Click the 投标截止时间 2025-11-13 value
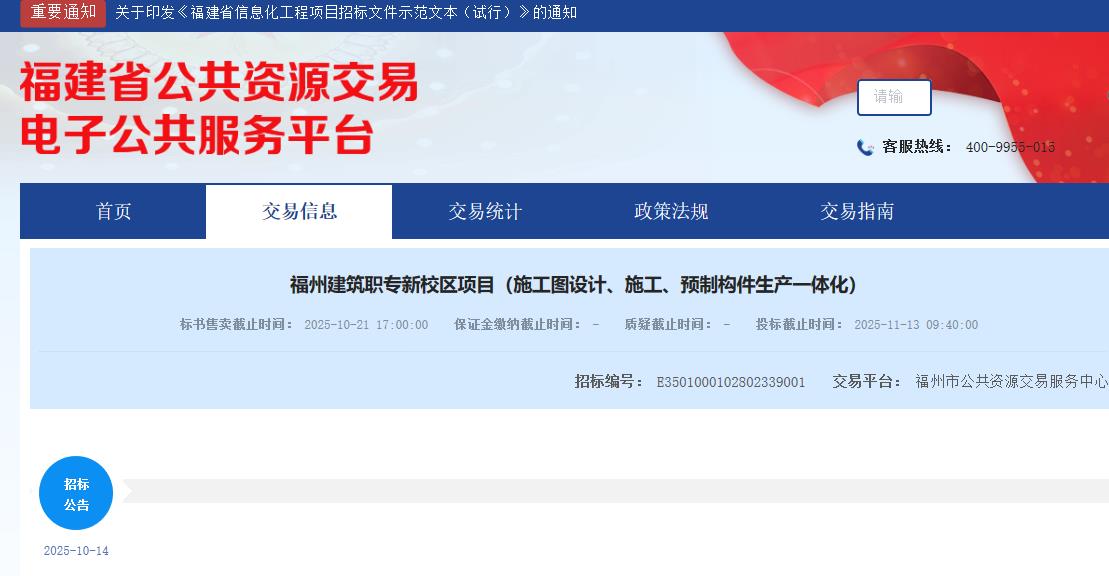 pyautogui.click(x=916, y=325)
